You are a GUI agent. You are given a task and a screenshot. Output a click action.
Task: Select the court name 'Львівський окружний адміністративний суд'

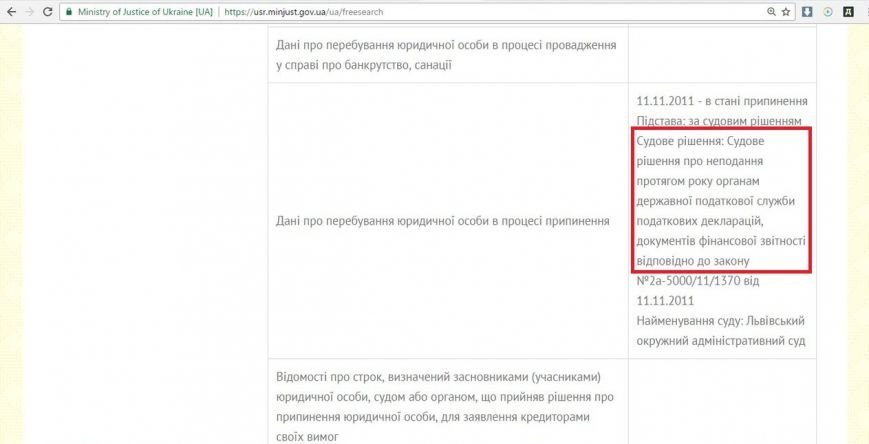point(720,331)
